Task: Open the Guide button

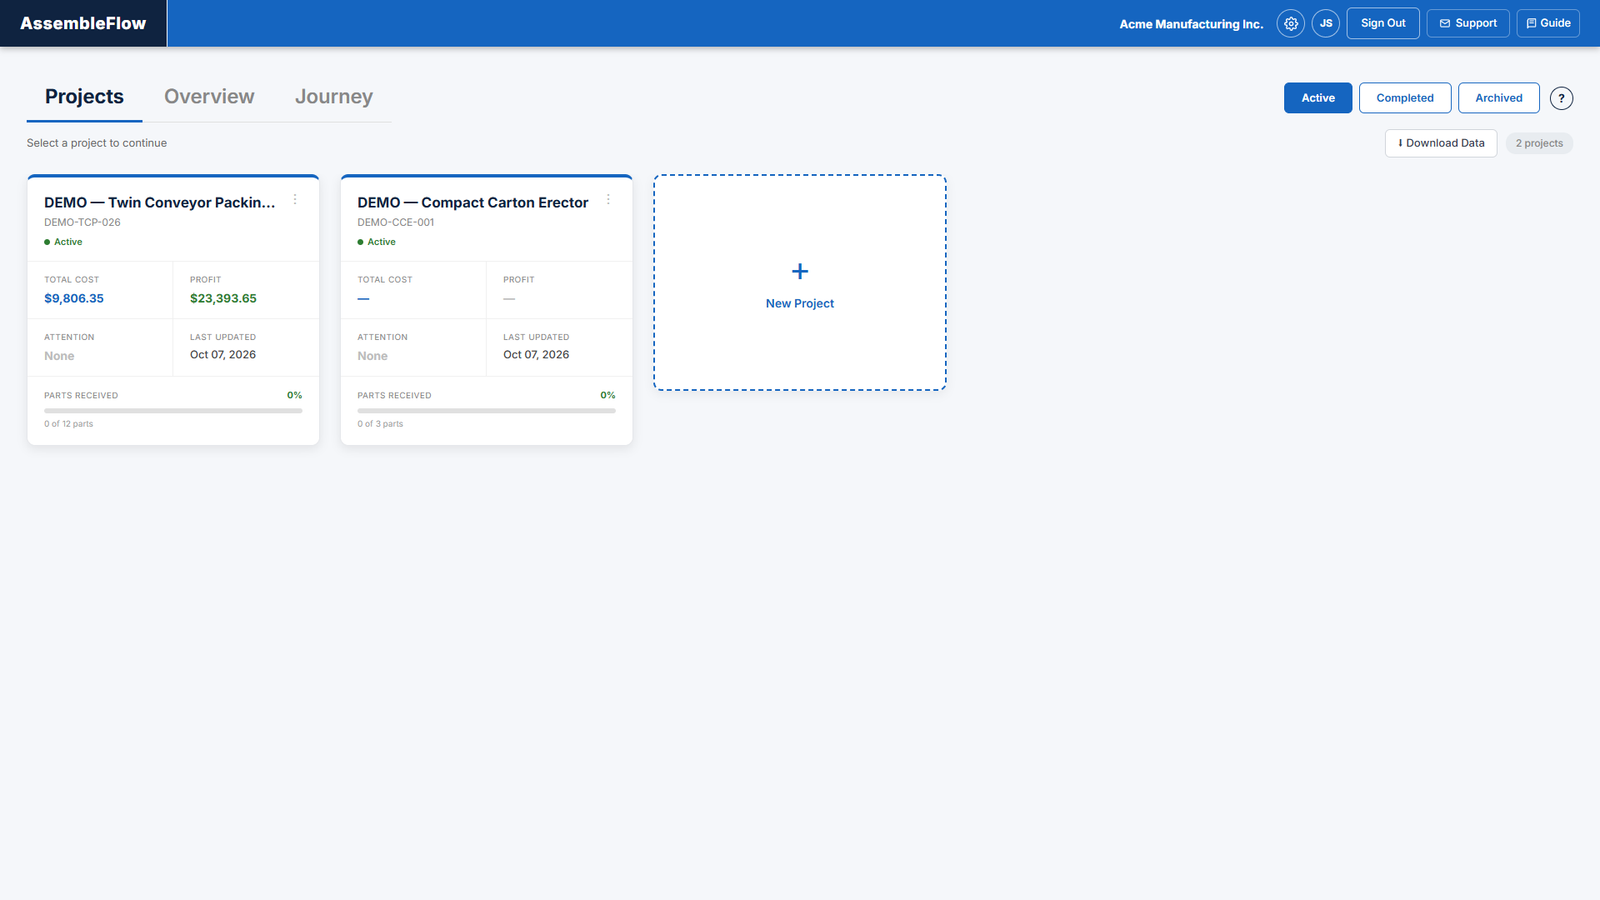Action: [1548, 23]
